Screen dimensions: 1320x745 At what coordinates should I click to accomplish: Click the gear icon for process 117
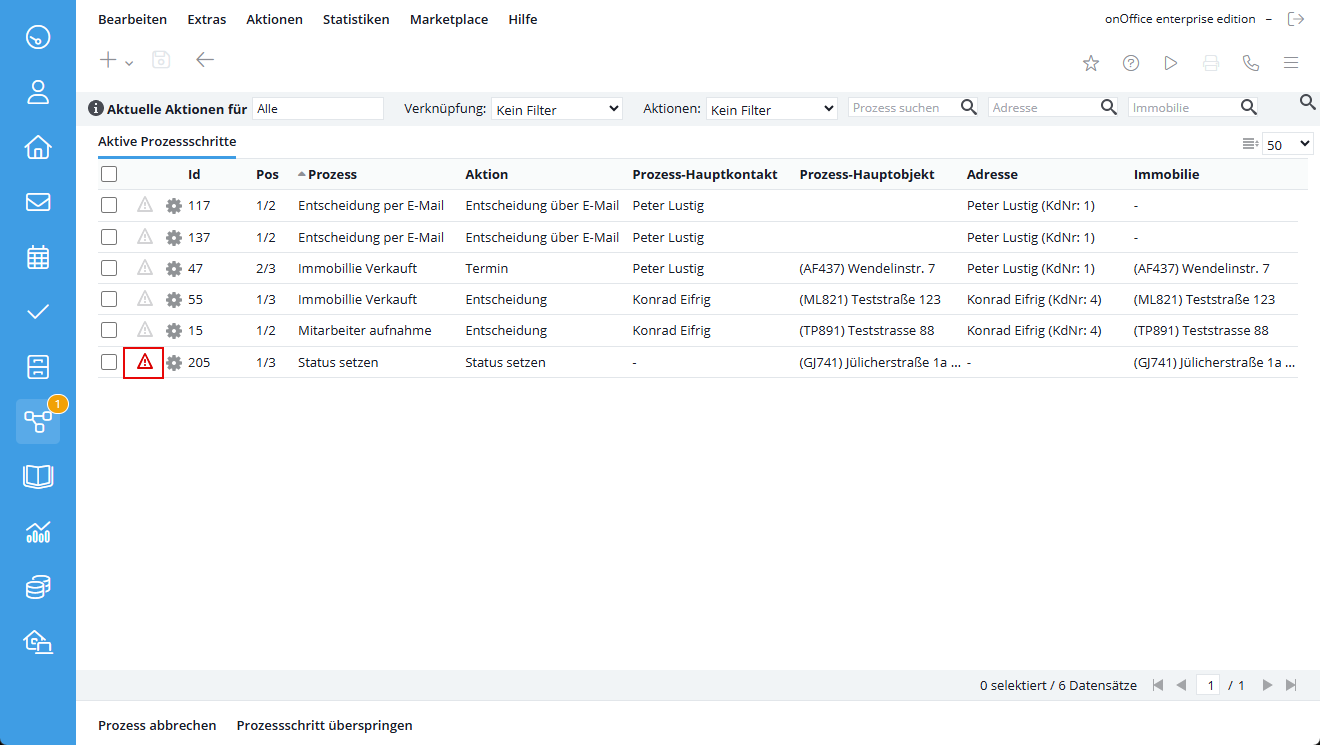click(x=174, y=206)
